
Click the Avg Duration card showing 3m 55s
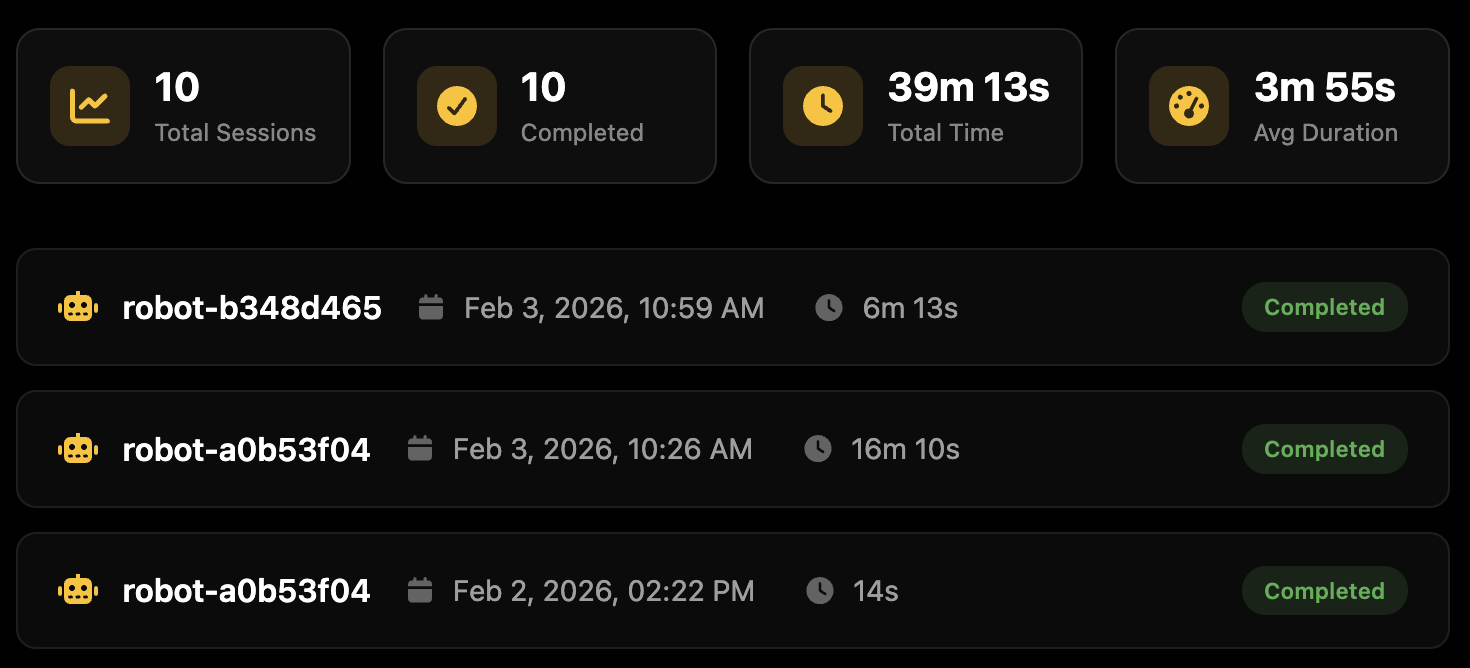coord(1283,105)
